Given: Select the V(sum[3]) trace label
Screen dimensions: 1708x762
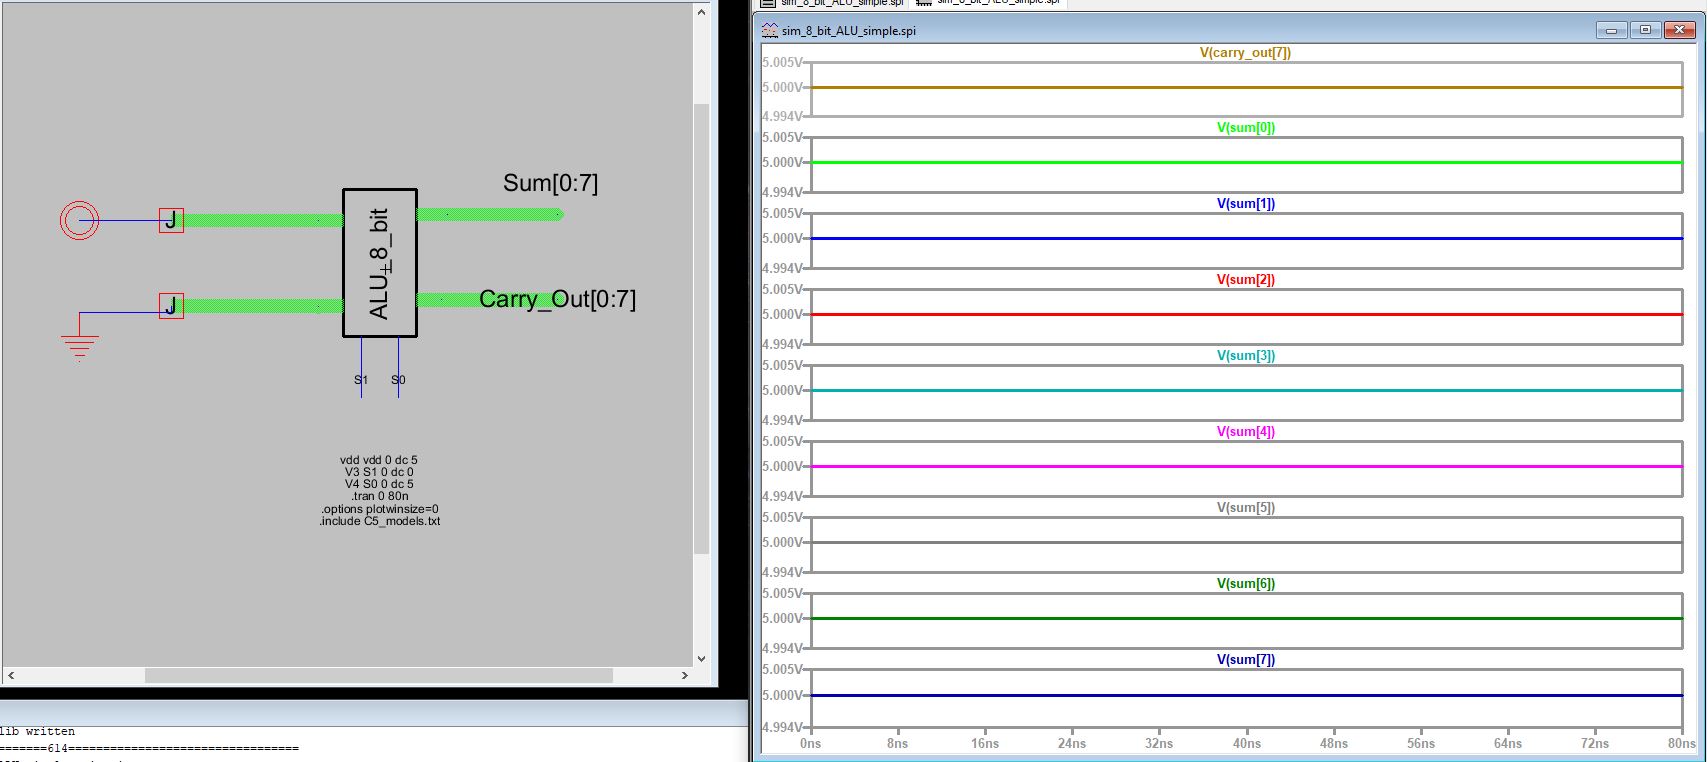Looking at the screenshot, I should tap(1245, 355).
